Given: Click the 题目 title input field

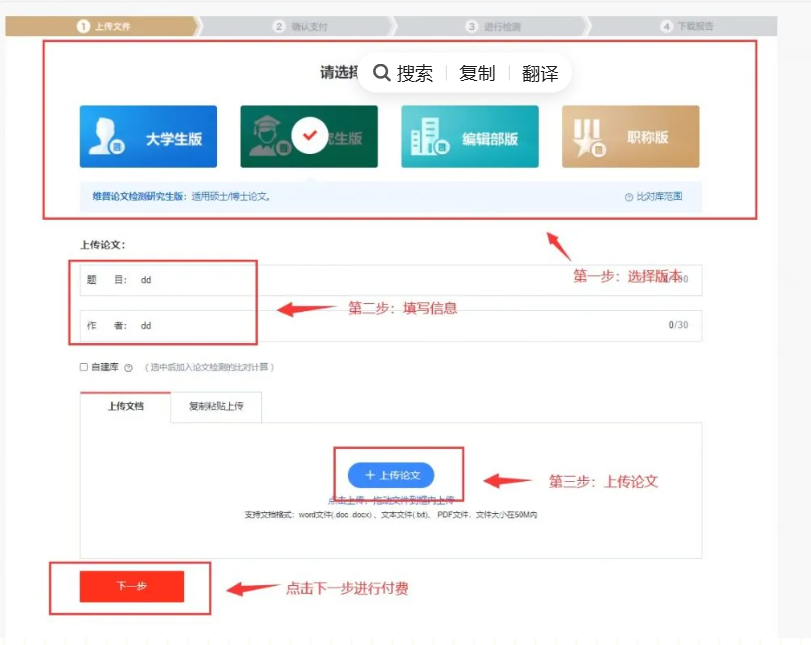Looking at the screenshot, I should 400,280.
